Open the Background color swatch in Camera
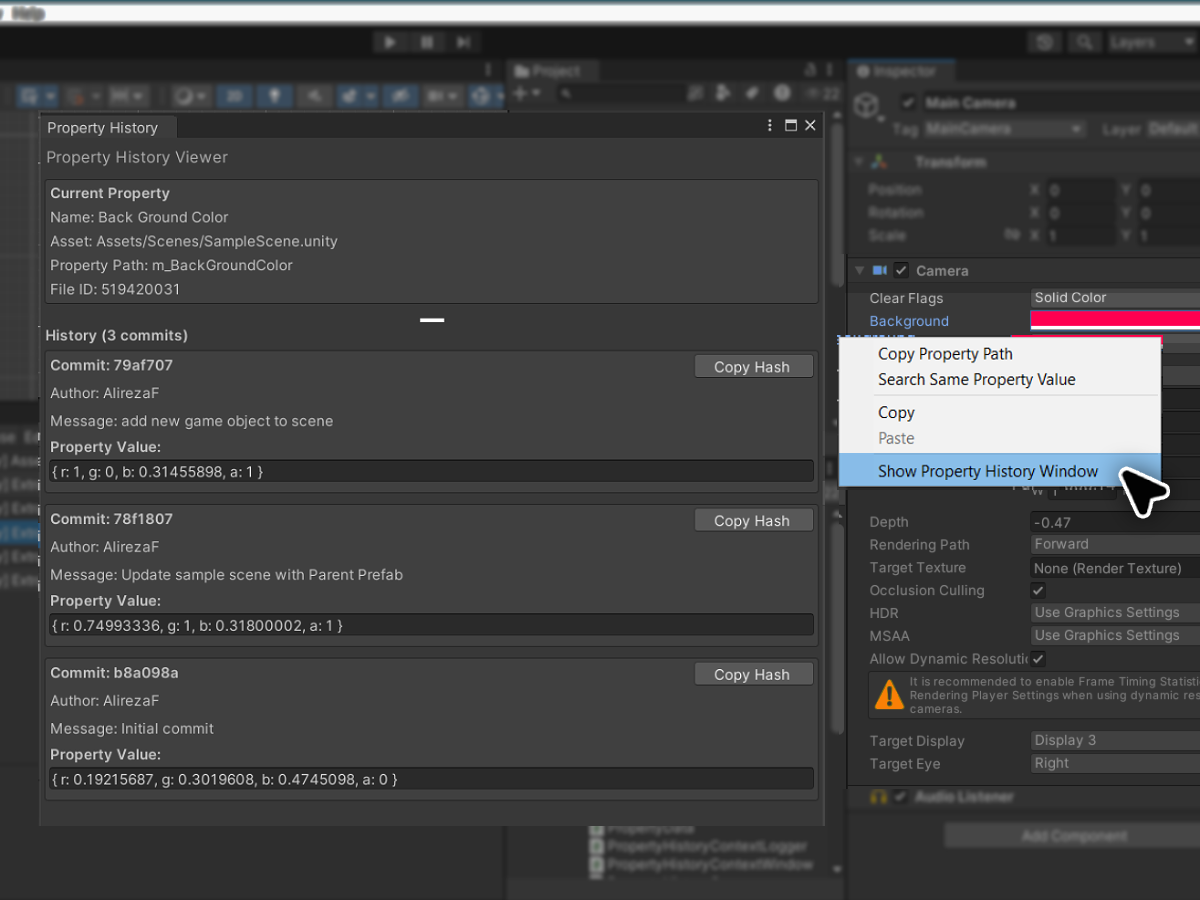 (x=1115, y=320)
